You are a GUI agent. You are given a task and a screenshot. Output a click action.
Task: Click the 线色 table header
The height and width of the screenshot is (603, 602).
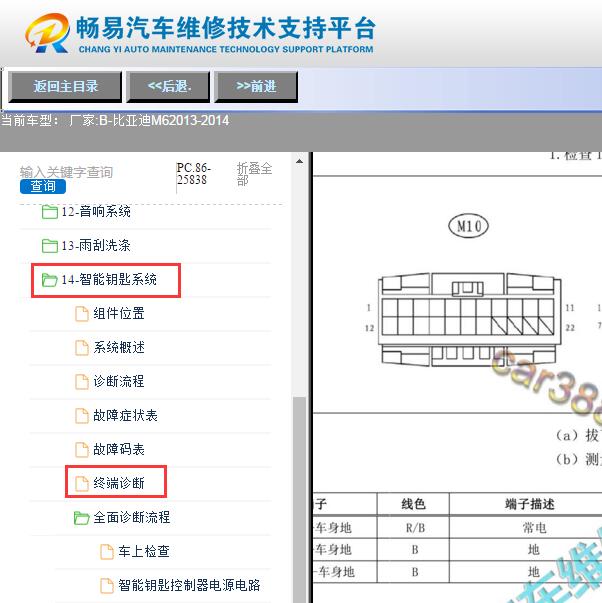(413, 504)
